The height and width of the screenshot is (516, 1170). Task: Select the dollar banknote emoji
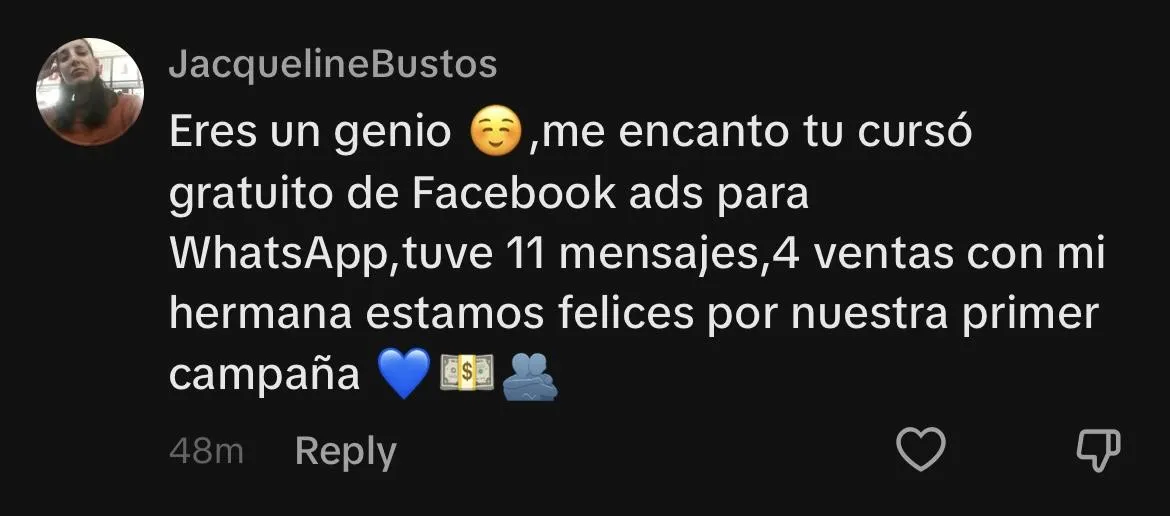tap(467, 373)
